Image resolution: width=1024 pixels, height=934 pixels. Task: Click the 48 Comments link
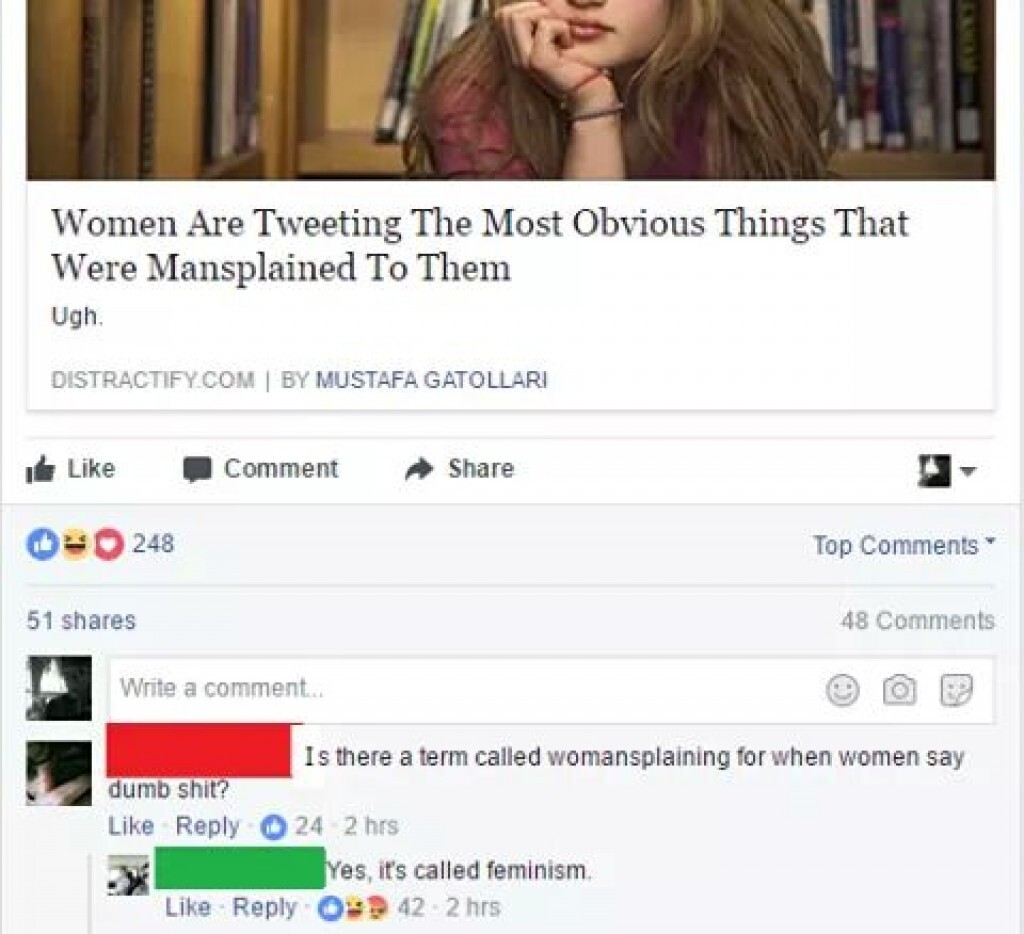[918, 620]
